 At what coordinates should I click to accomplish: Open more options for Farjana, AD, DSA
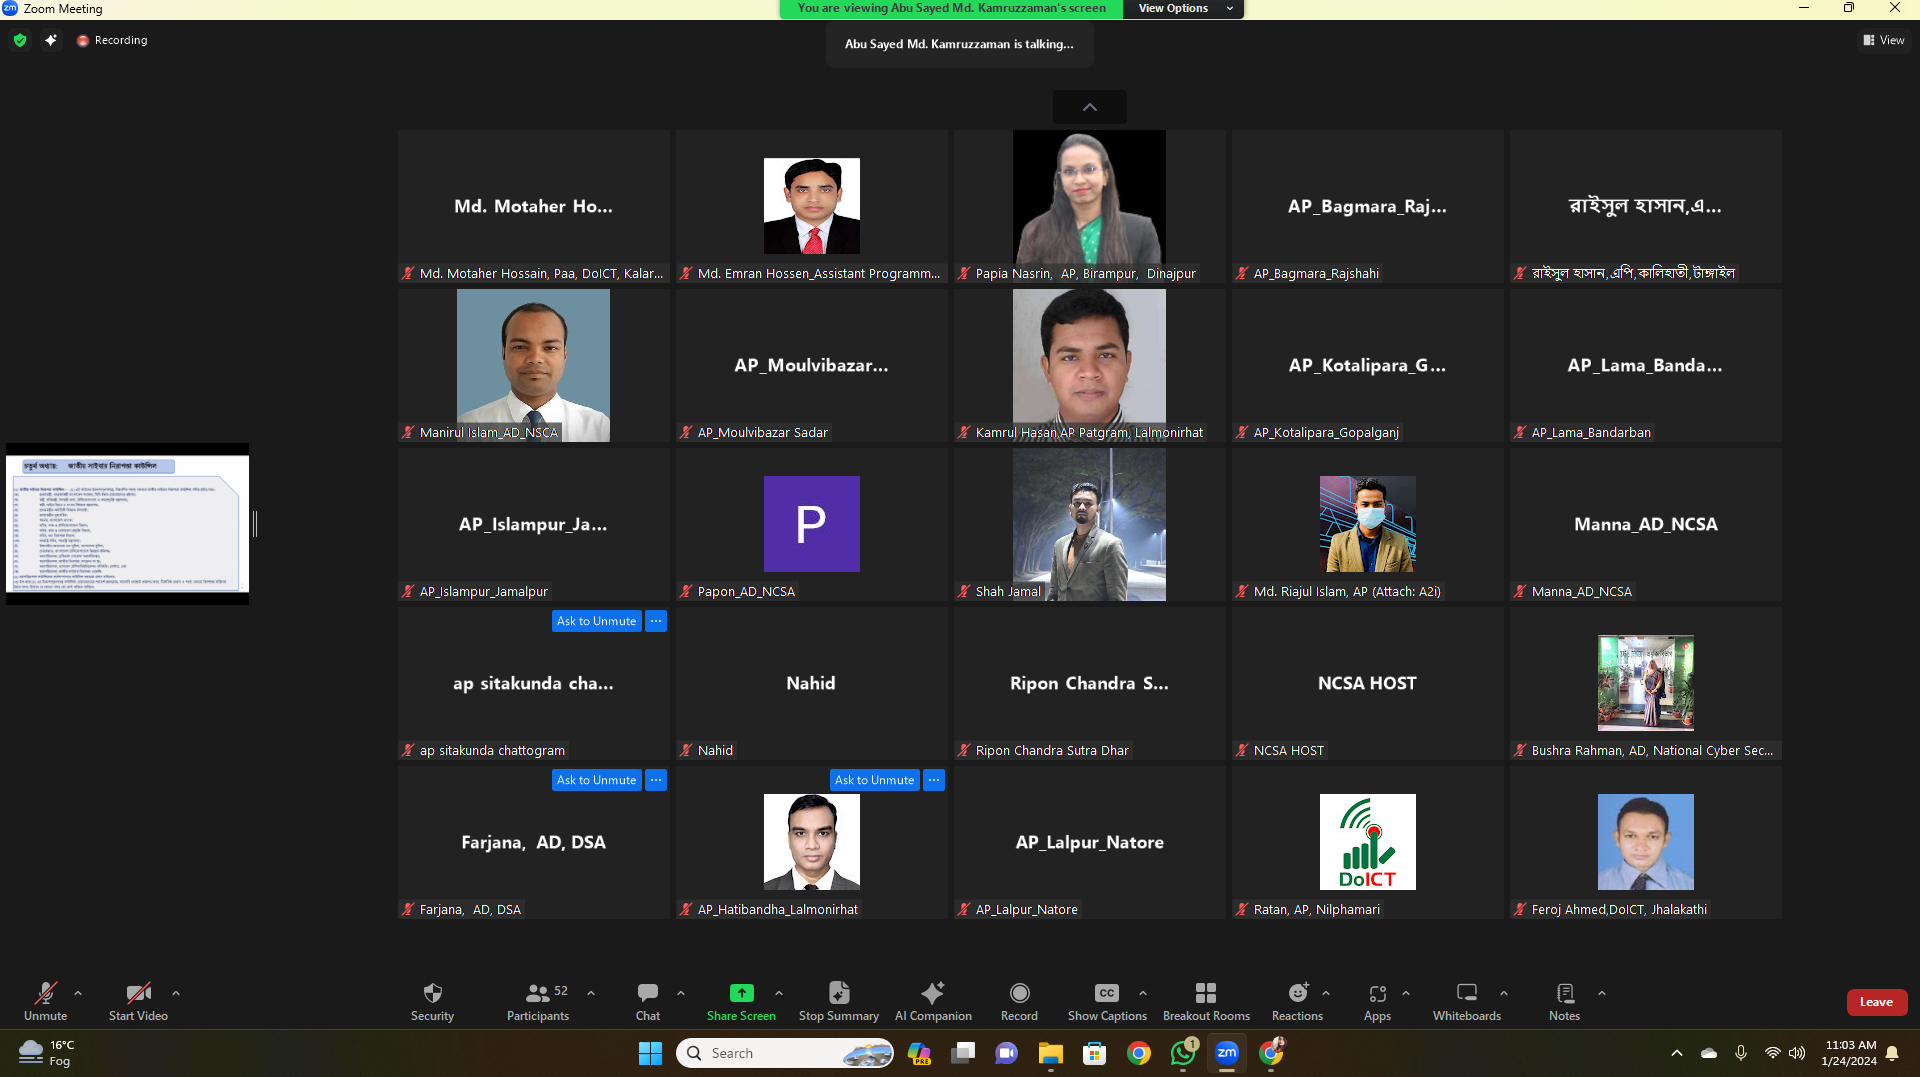[x=656, y=780]
